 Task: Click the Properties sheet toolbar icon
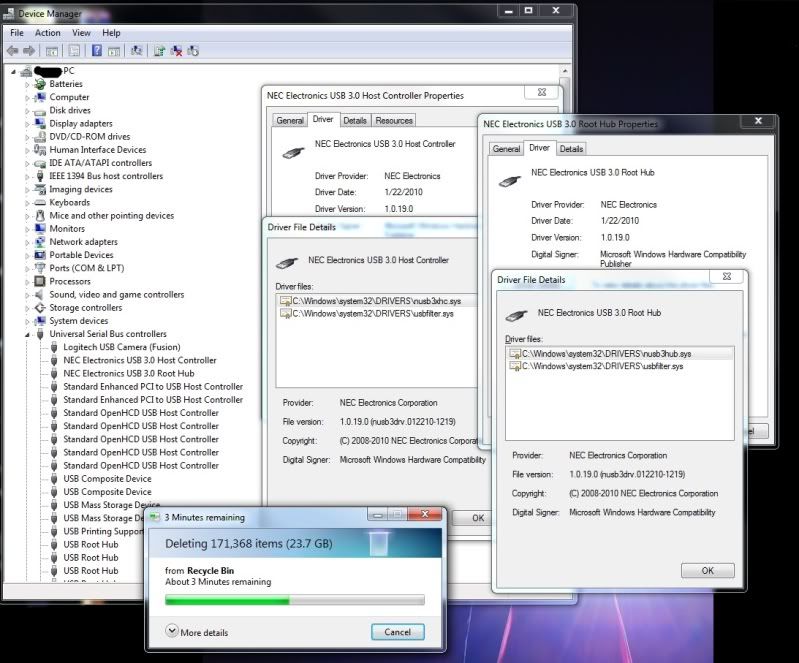click(74, 50)
